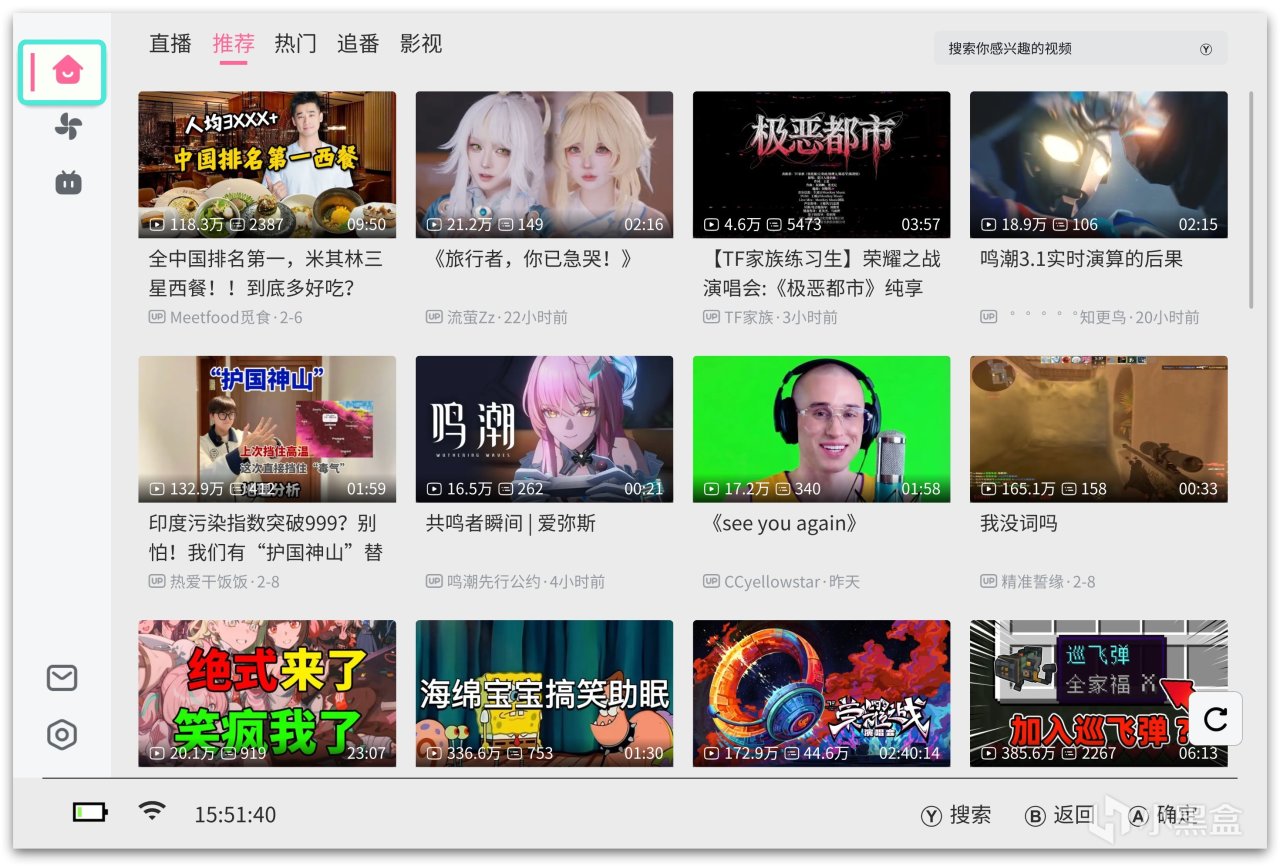Click the Y icon in search box

click(x=1206, y=49)
